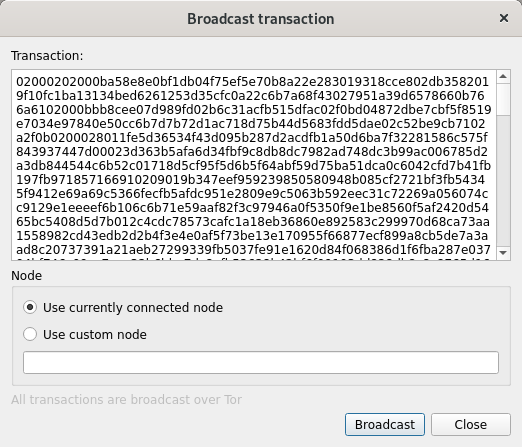522x447 pixels.
Task: Click the 'Node' group label
Action: (27, 276)
